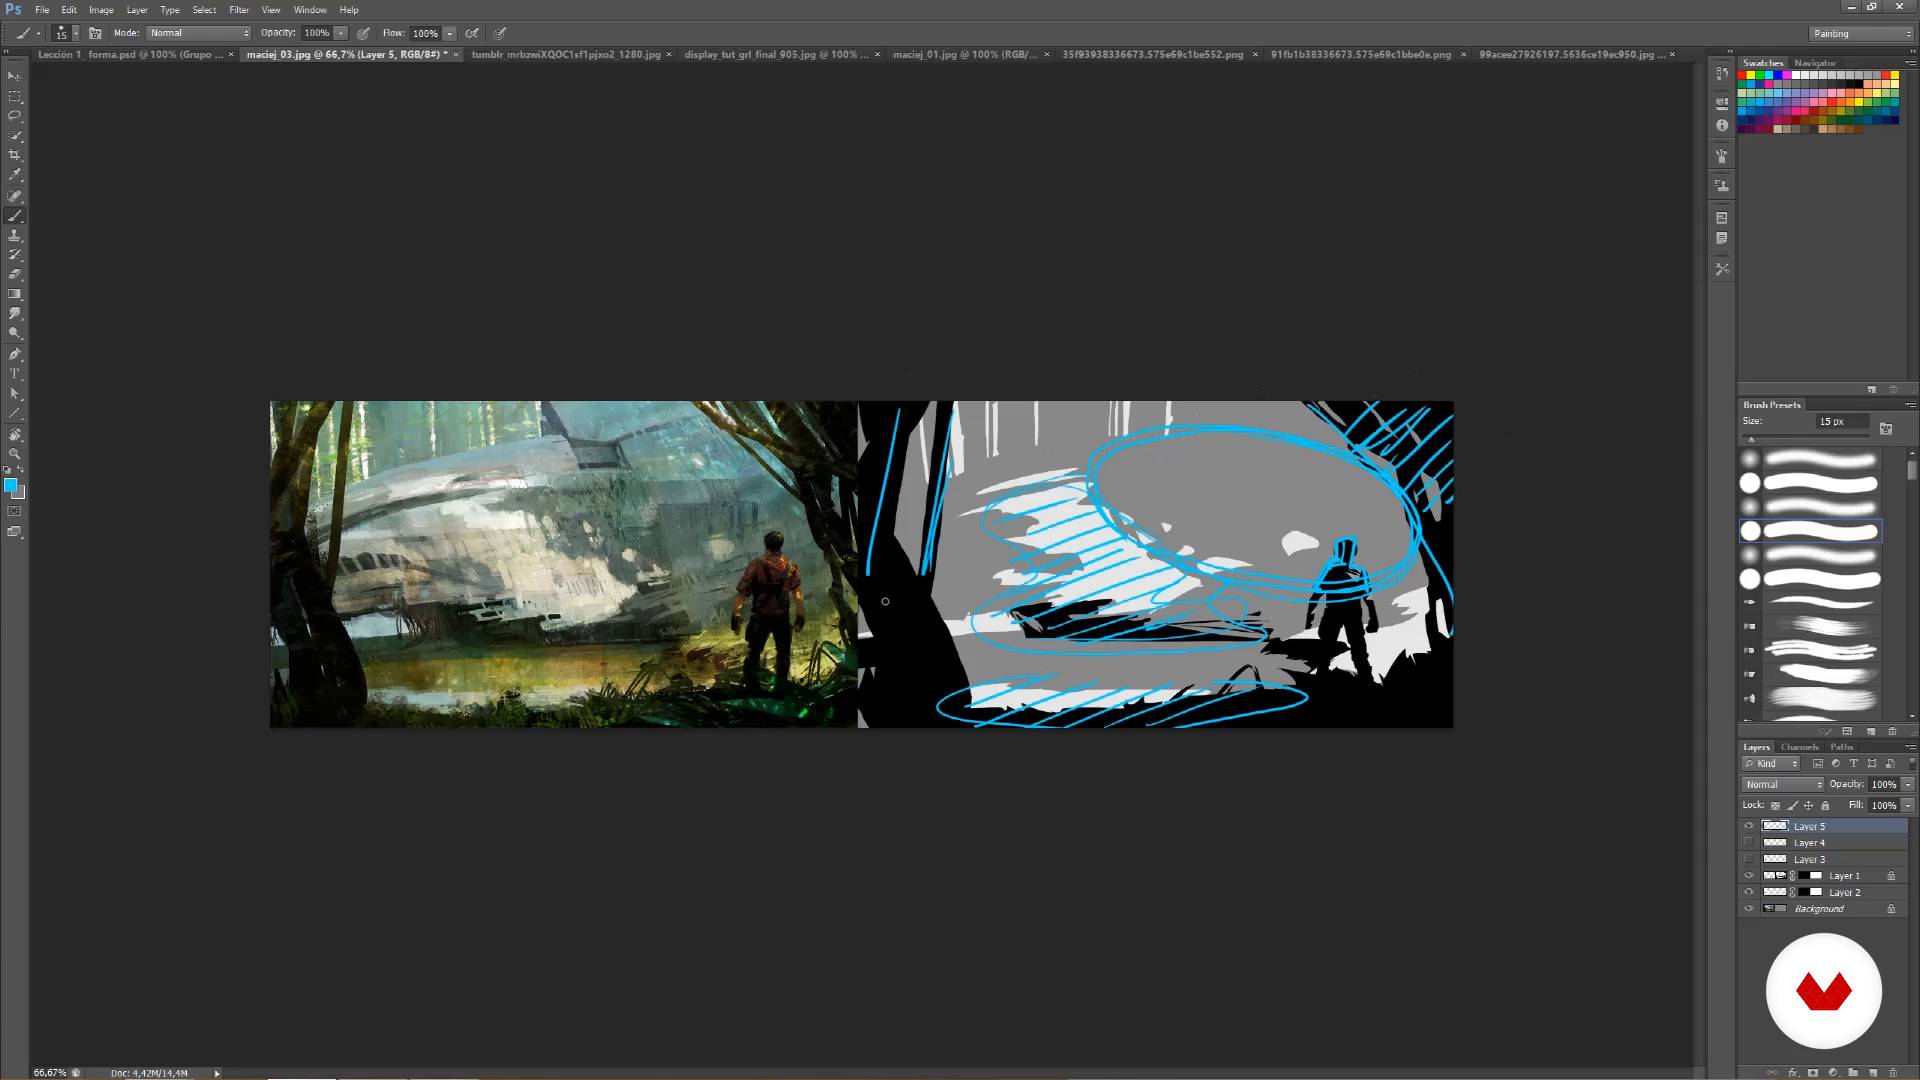Screen dimensions: 1920x1080
Task: Open the Clone Source panel icon
Action: tap(1721, 186)
